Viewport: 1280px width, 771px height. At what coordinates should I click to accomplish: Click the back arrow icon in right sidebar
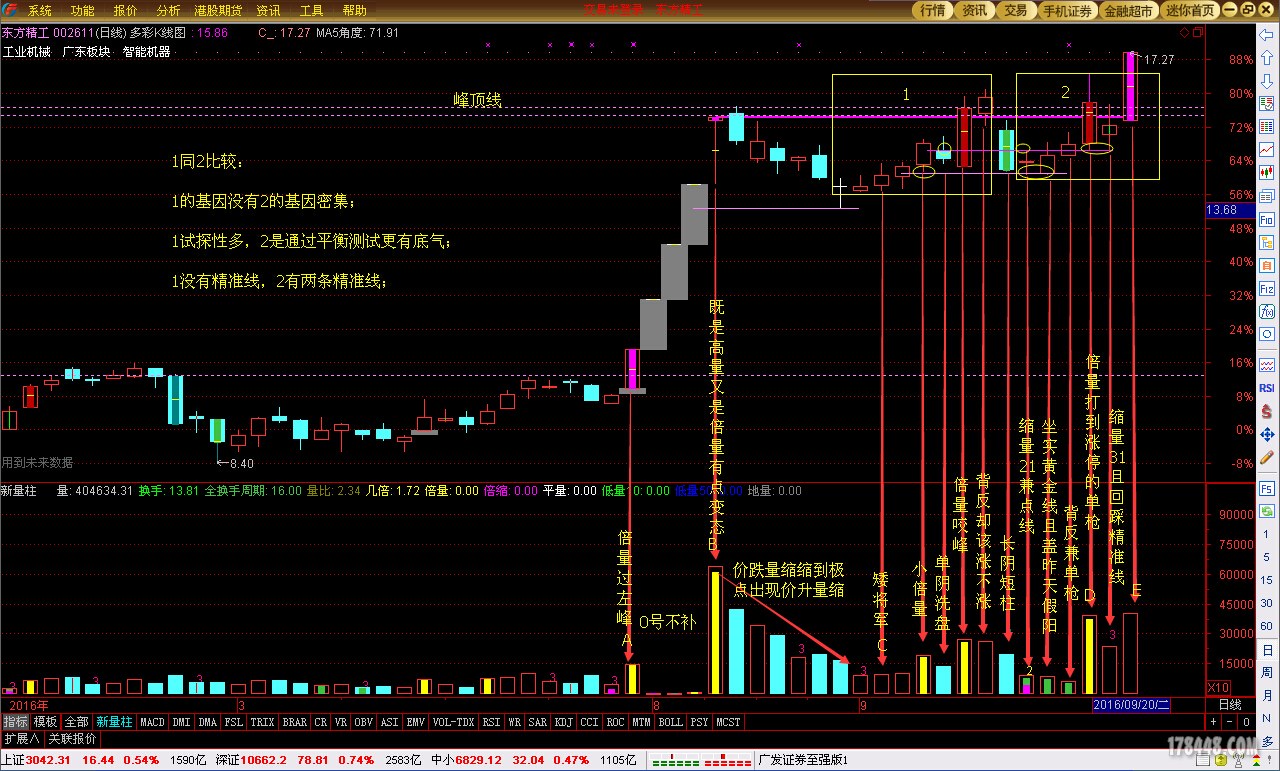coord(1267,34)
